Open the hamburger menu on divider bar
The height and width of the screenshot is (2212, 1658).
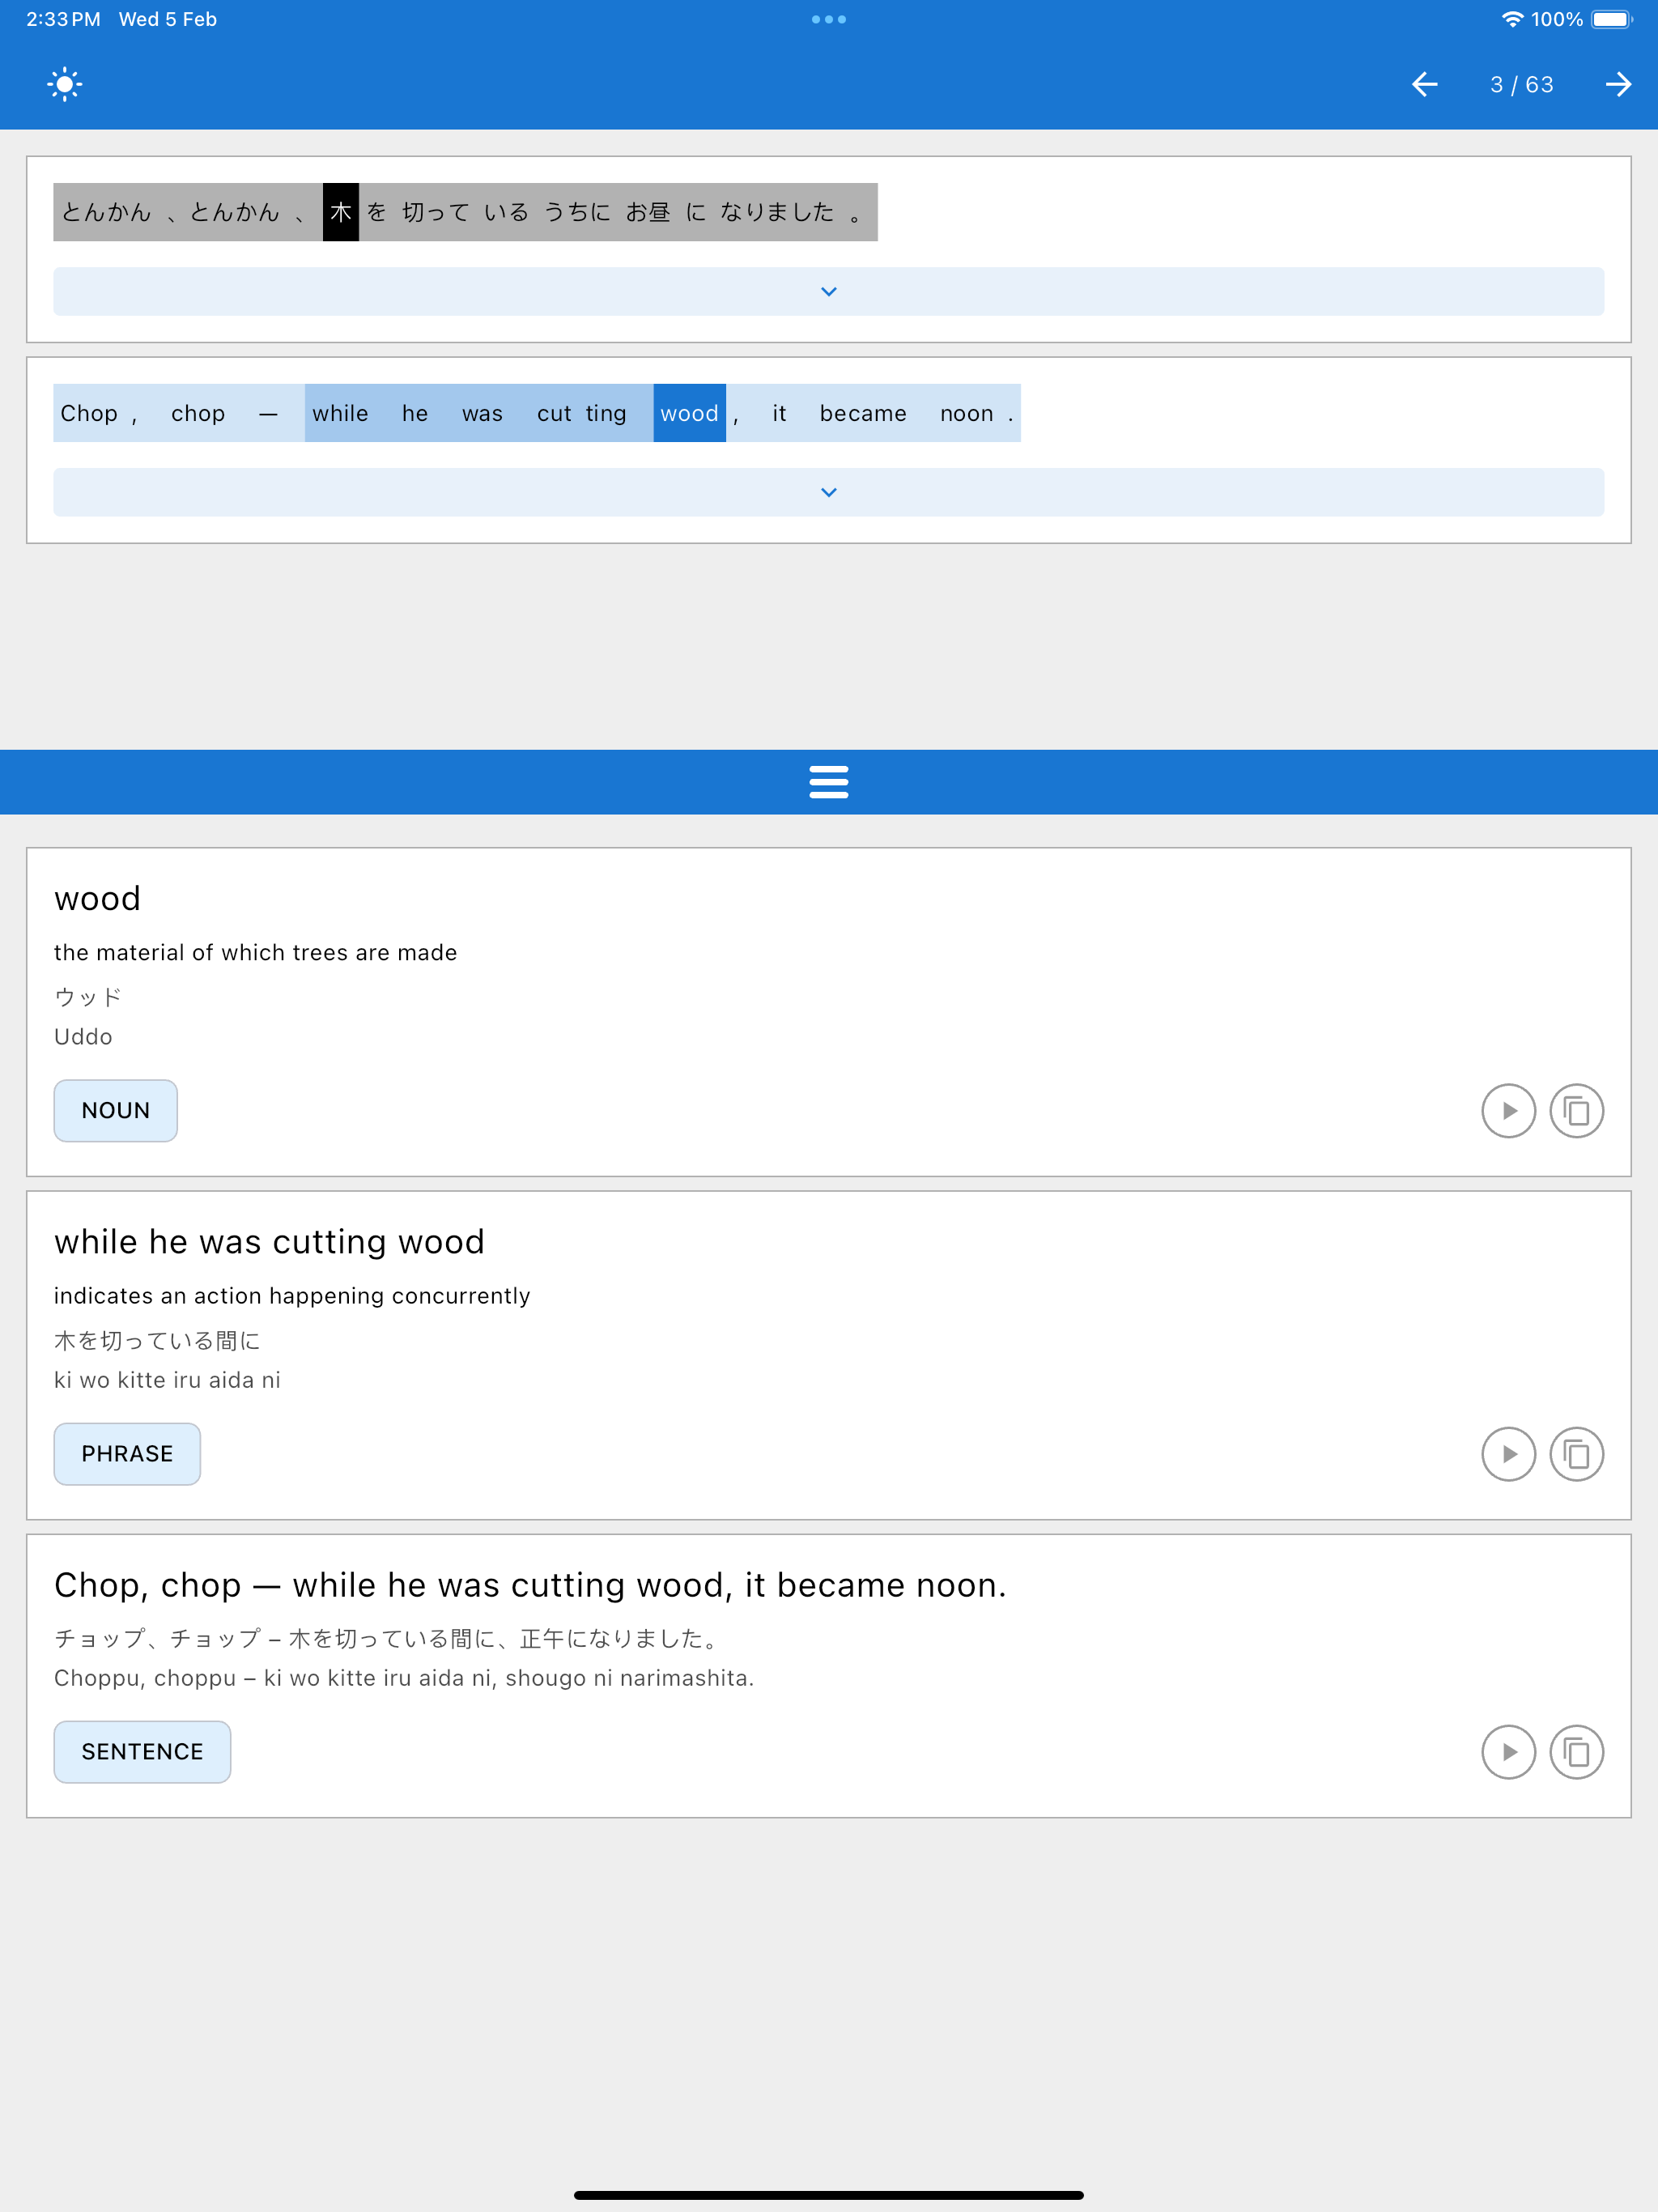click(829, 782)
